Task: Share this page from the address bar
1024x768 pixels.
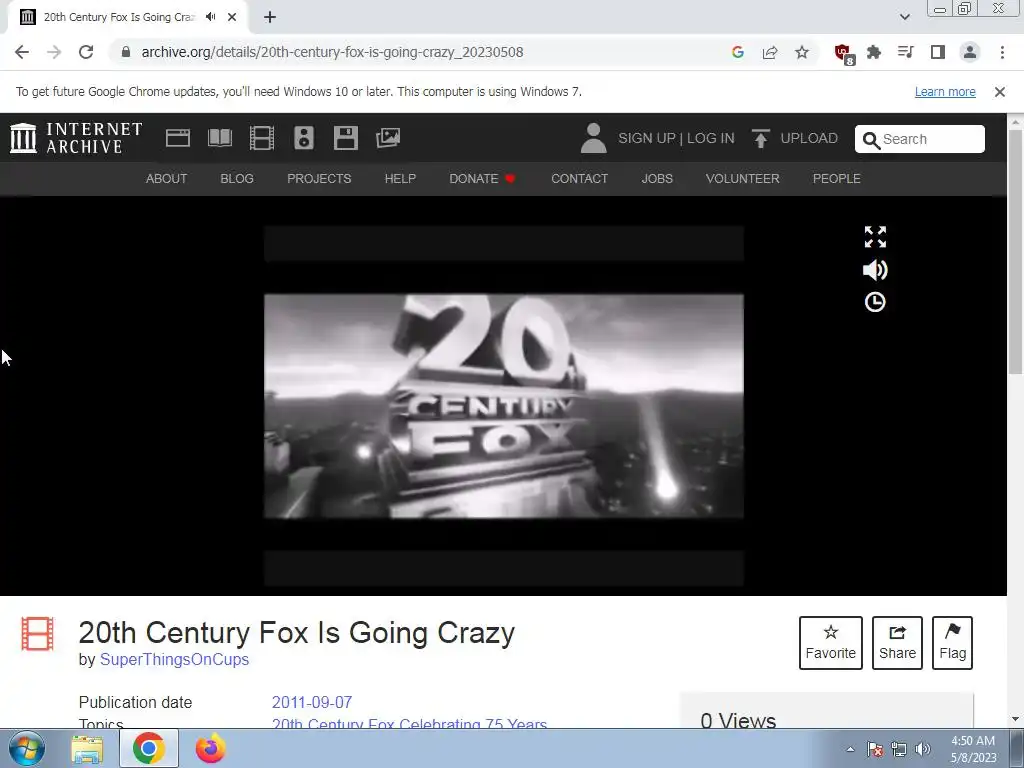Action: pyautogui.click(x=770, y=52)
